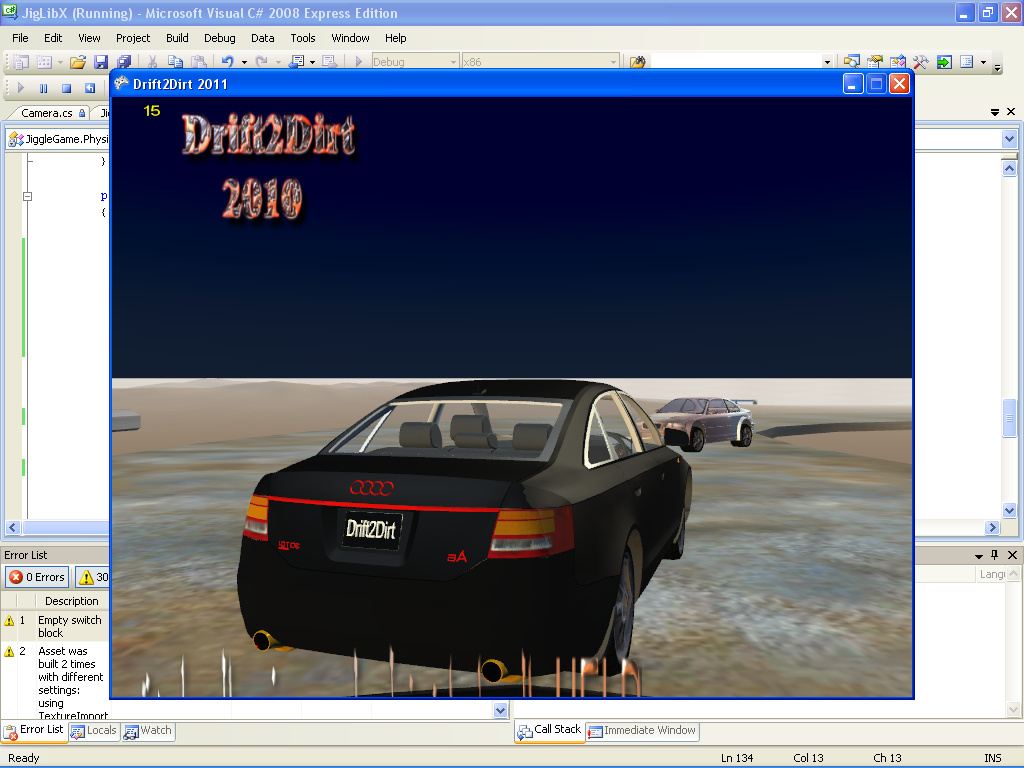This screenshot has height=768, width=1024.
Task: Open the Error List window position dropdown
Action: click(x=978, y=556)
